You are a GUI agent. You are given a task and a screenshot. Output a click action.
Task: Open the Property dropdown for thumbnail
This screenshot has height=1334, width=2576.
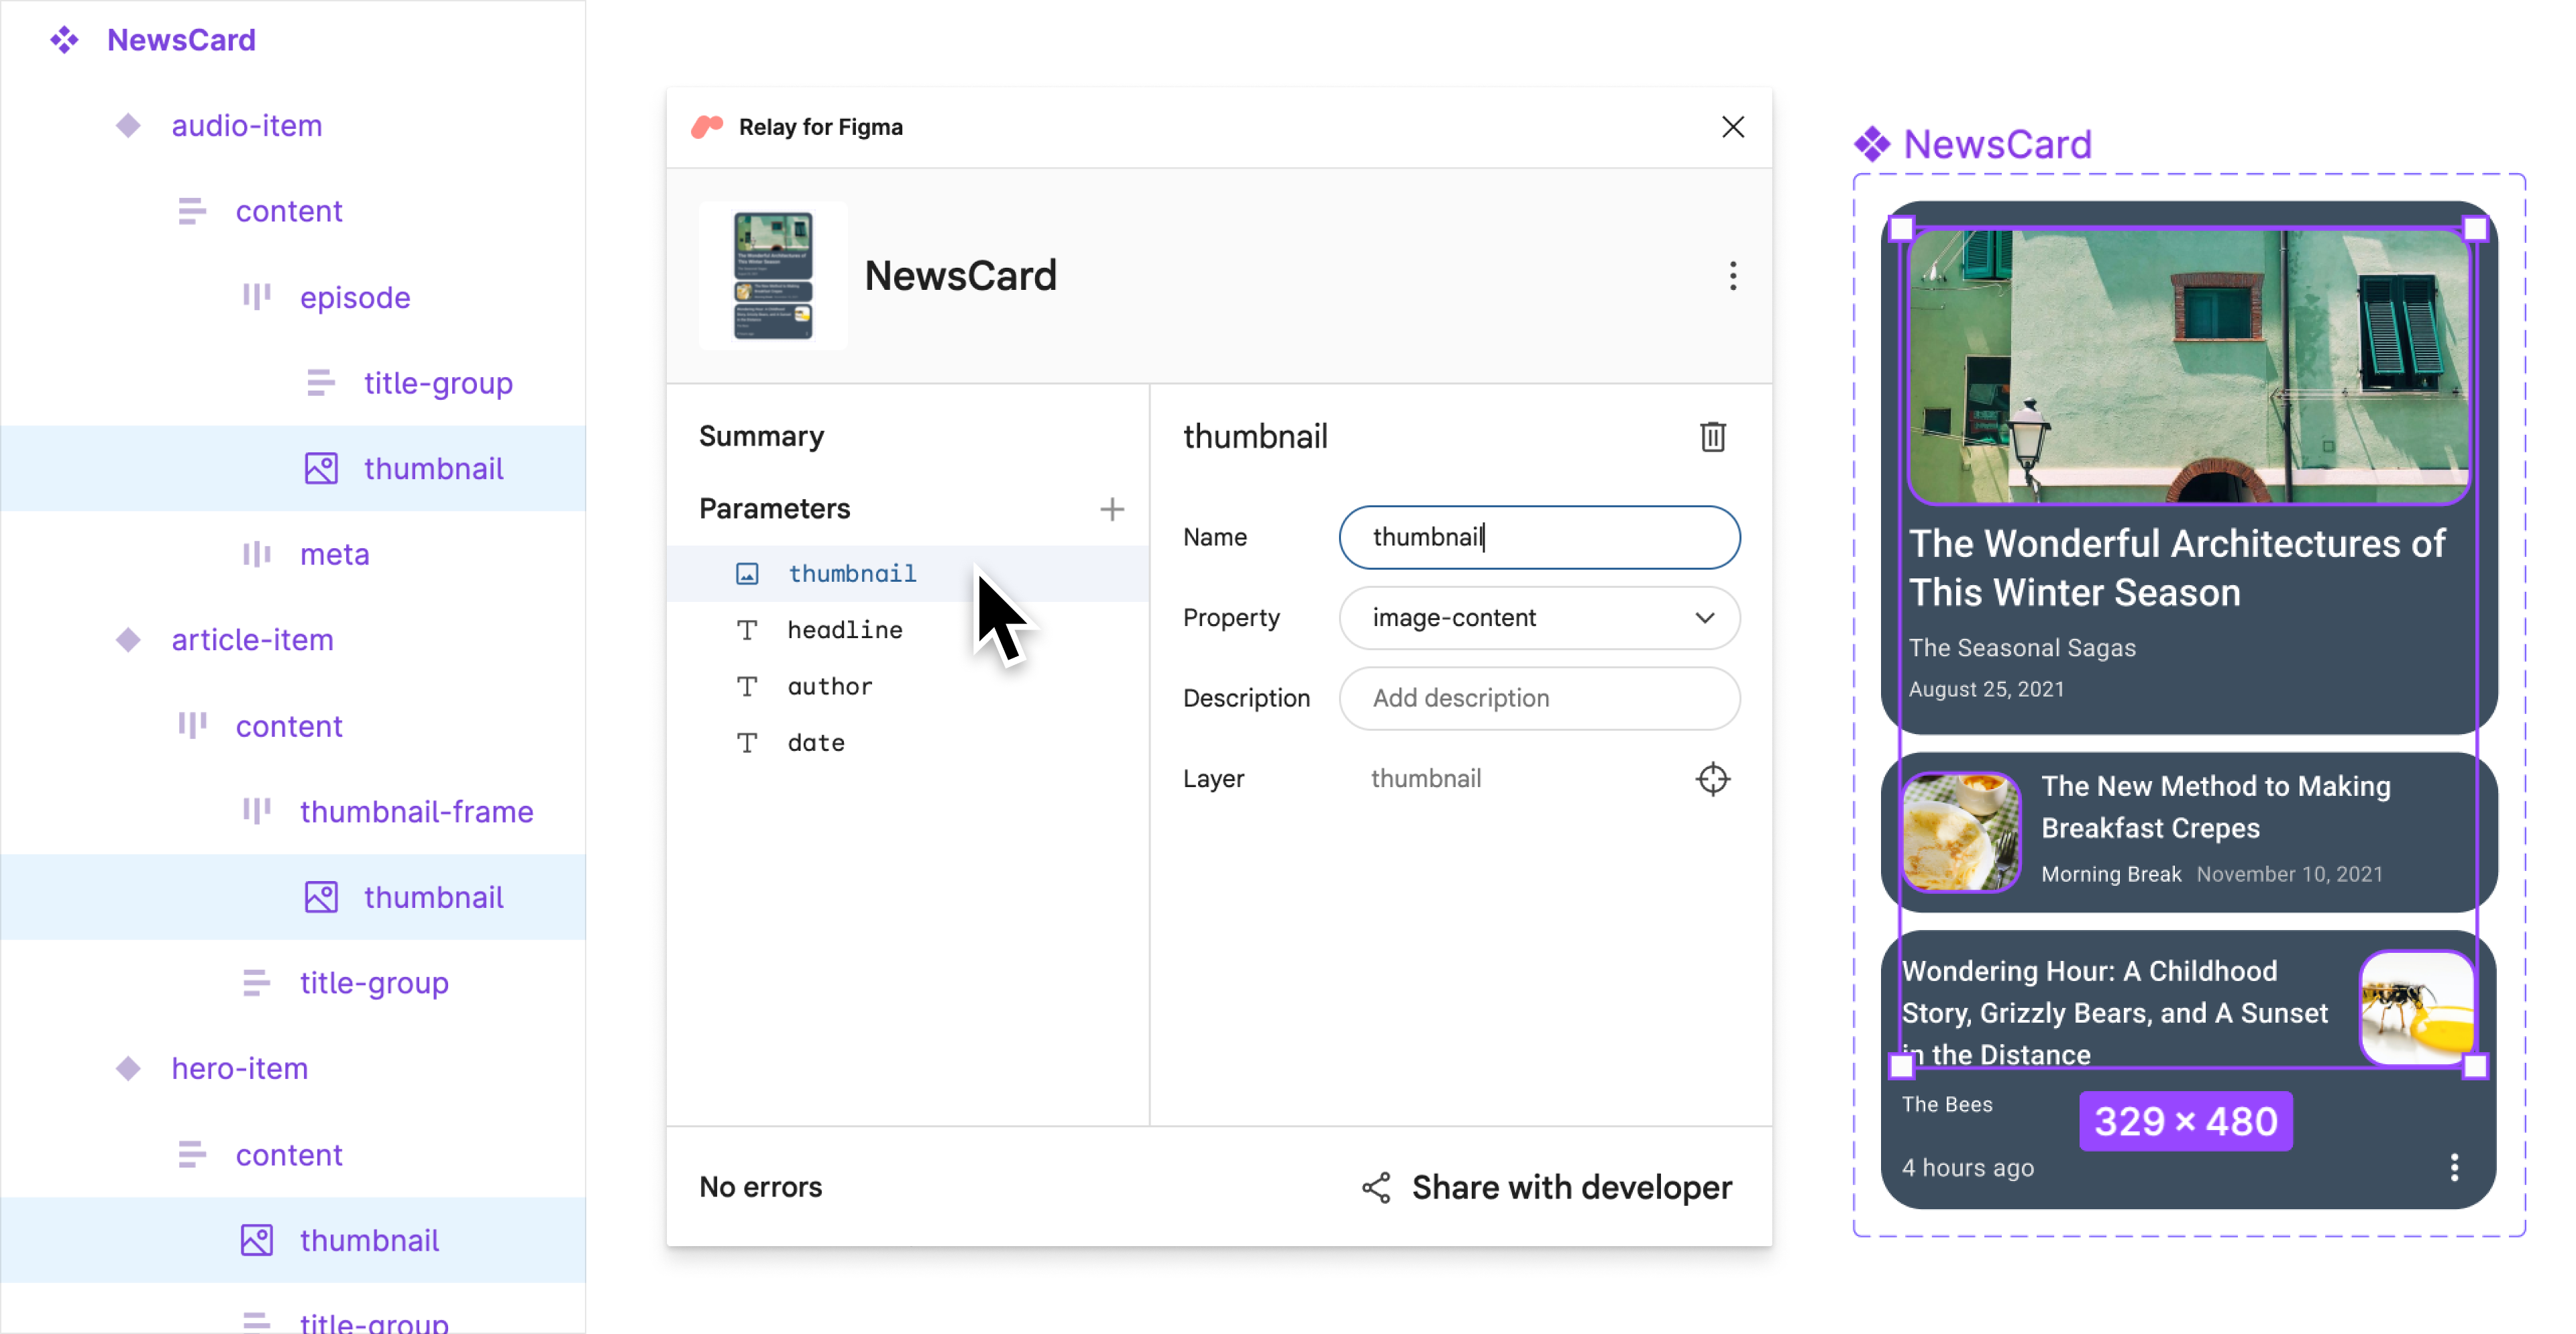(x=1540, y=616)
